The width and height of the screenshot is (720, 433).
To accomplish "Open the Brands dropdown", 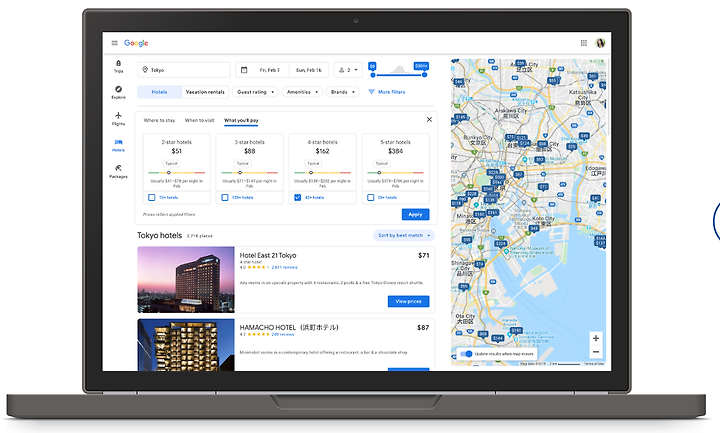I will click(343, 92).
